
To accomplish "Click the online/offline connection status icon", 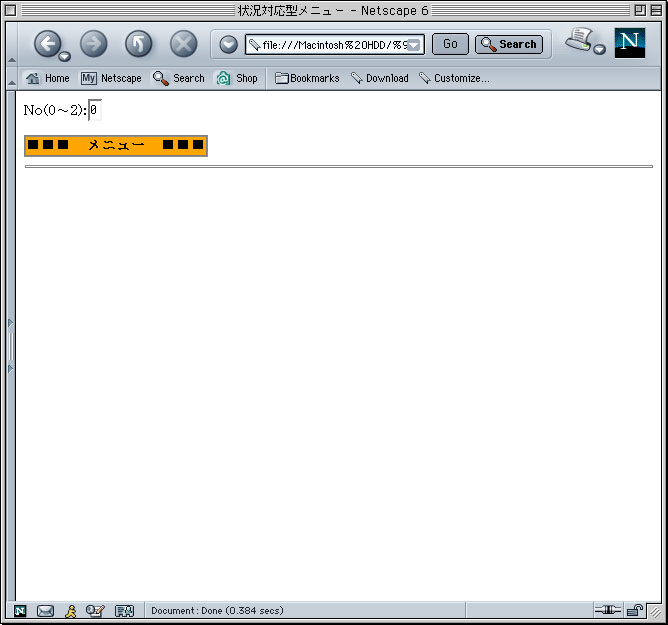I will [x=608, y=610].
